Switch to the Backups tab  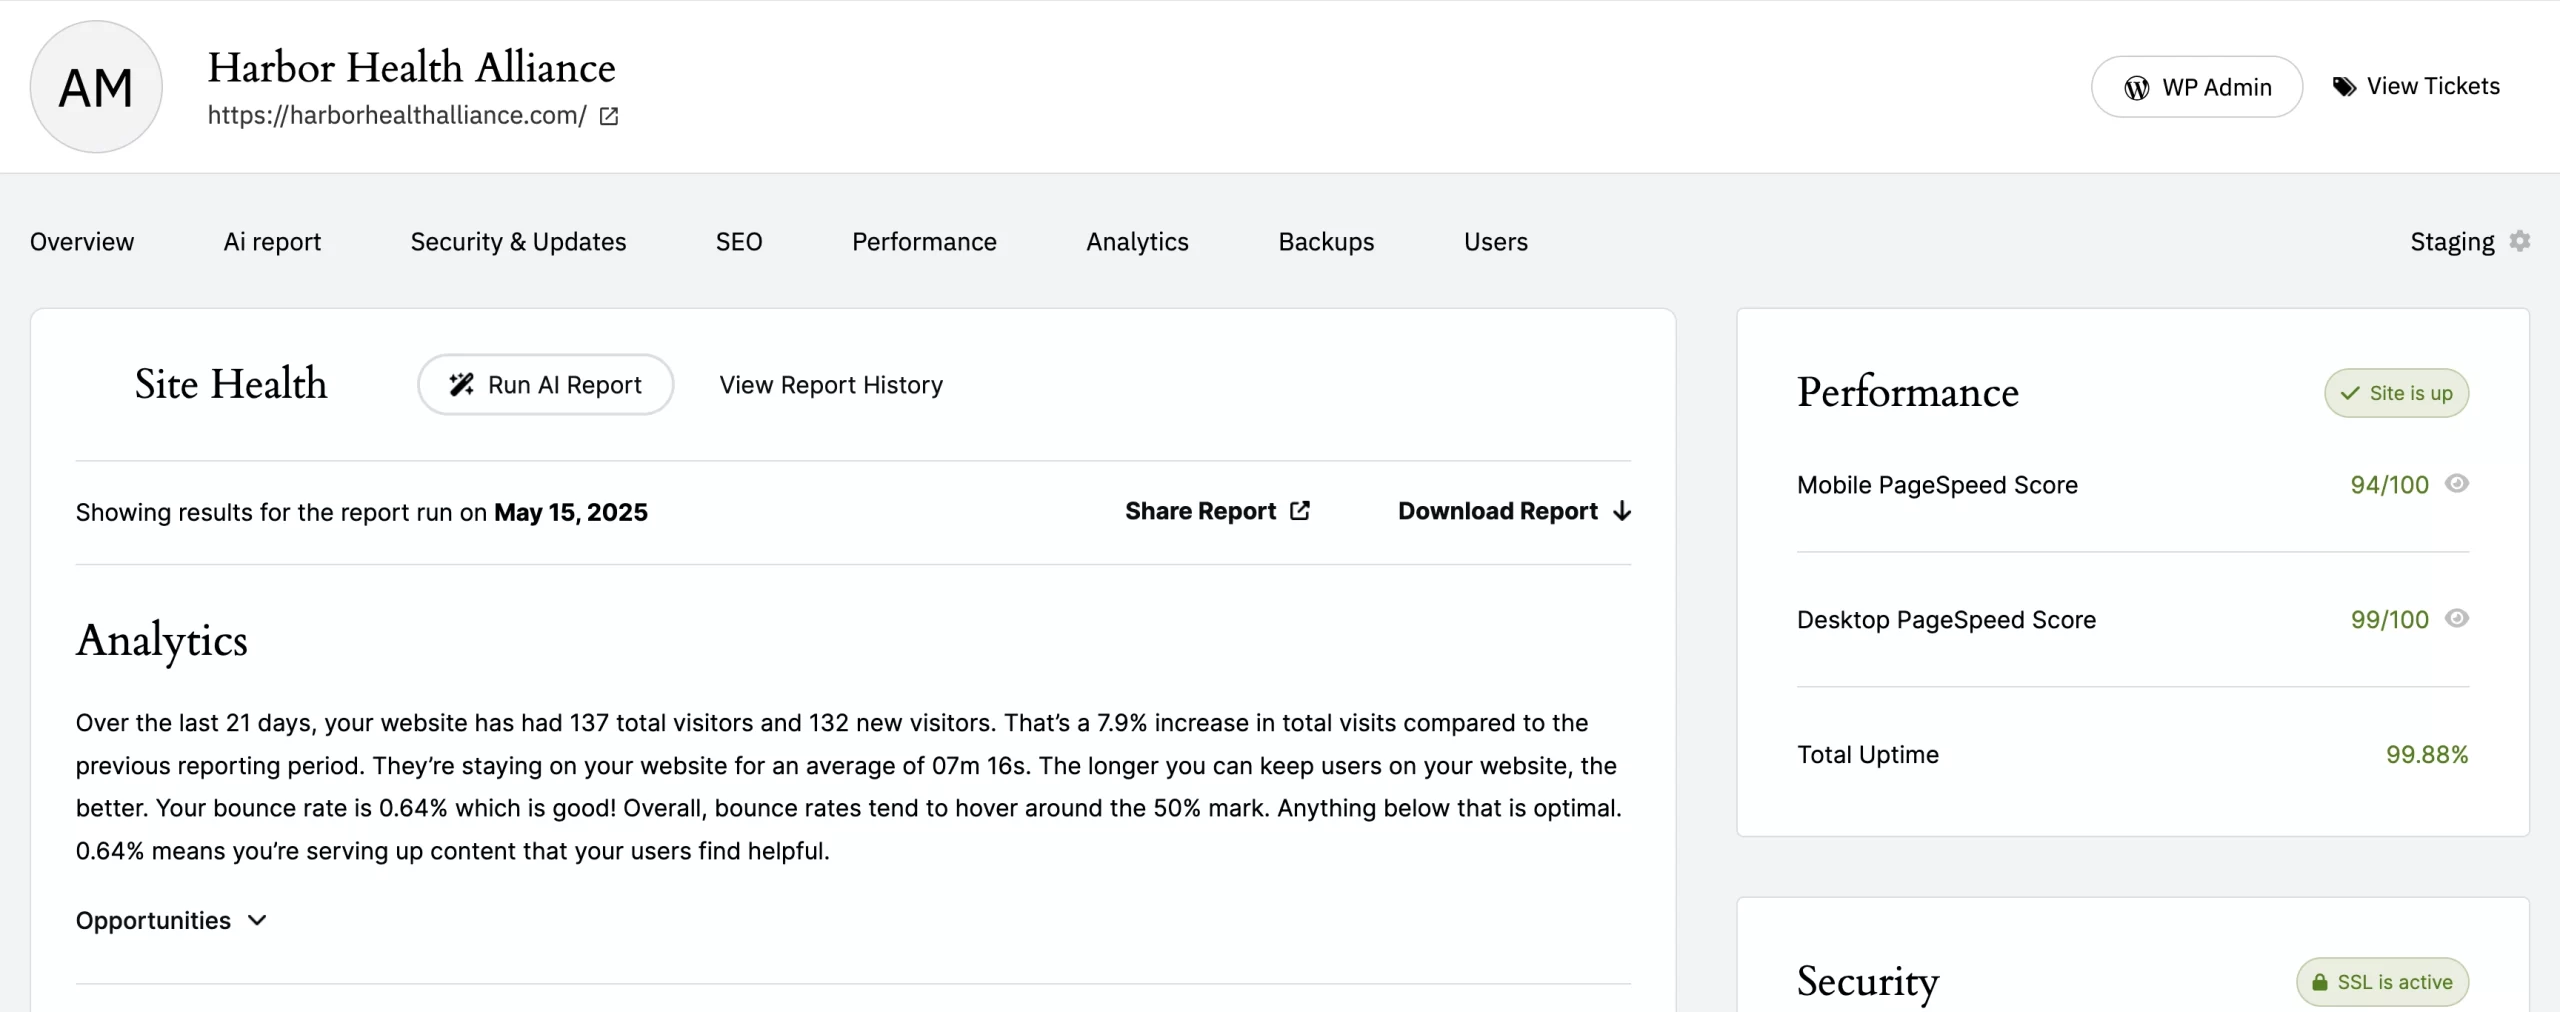point(1326,242)
